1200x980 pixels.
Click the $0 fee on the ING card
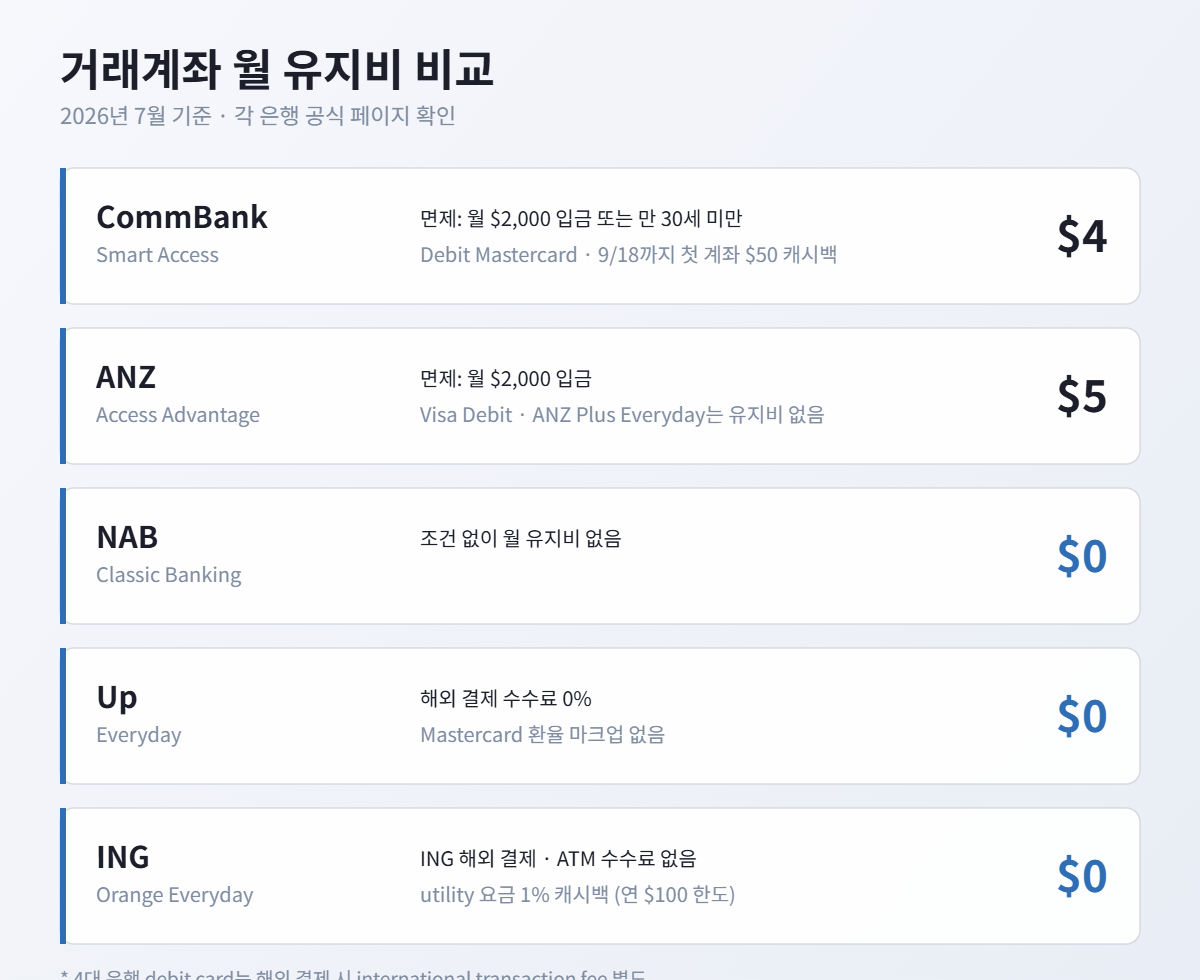tap(1082, 876)
